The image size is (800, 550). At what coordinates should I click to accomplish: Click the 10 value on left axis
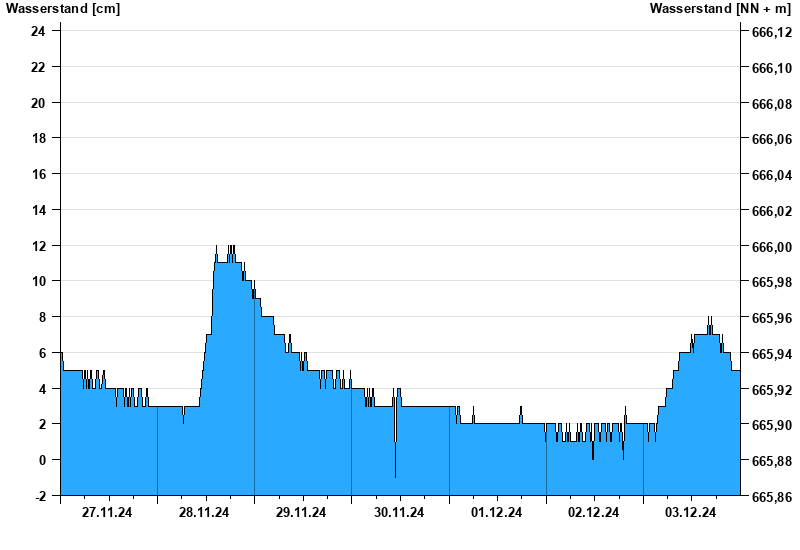pos(38,281)
